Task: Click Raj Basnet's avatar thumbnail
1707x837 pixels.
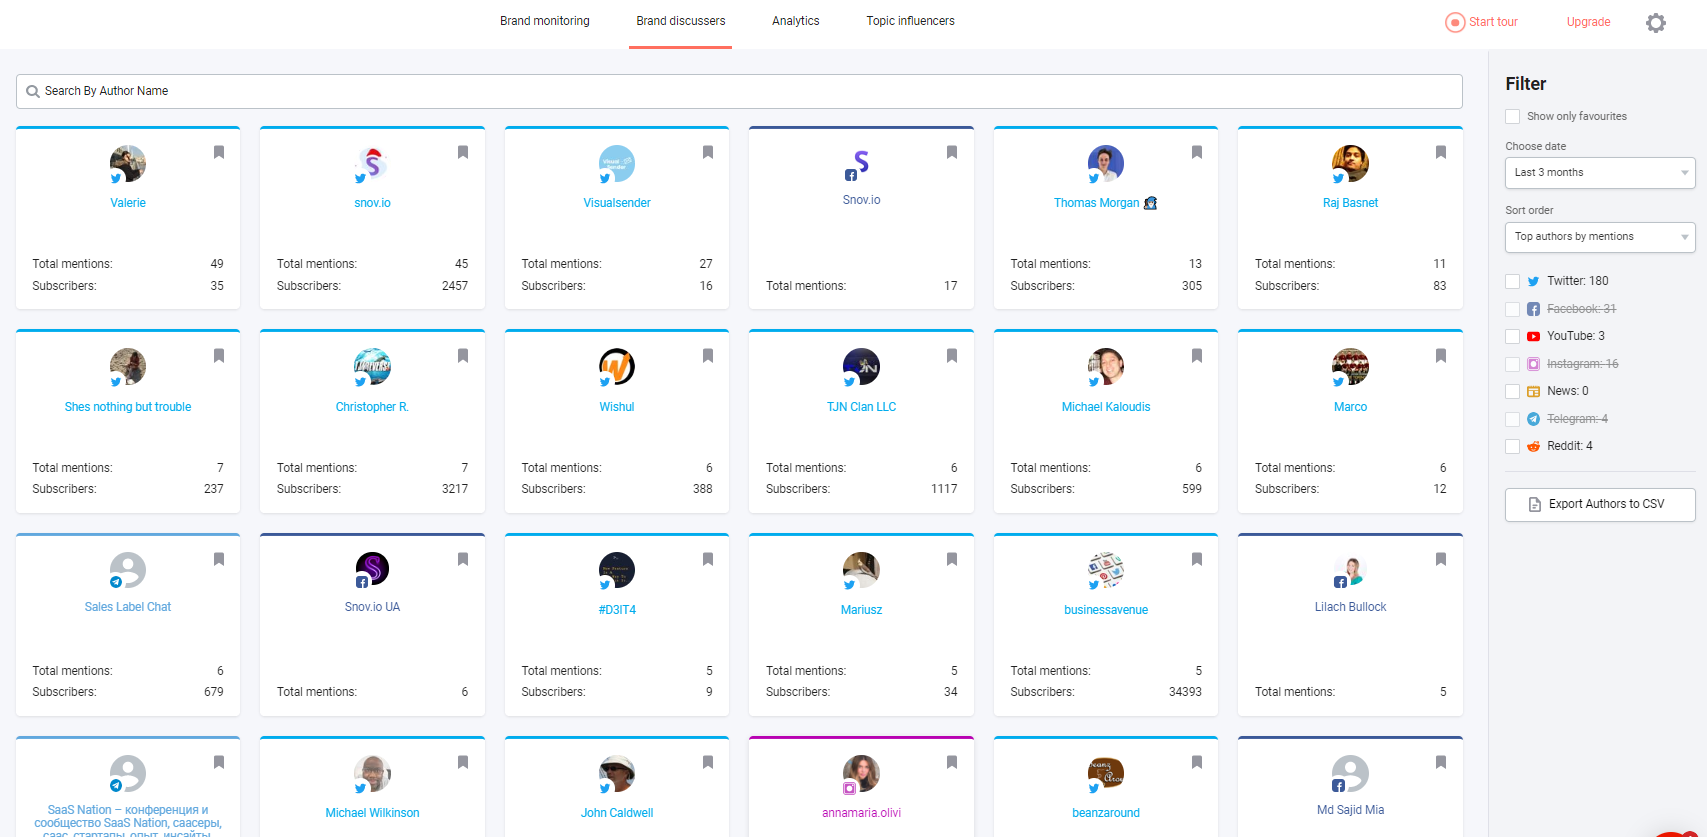Action: pyautogui.click(x=1350, y=163)
